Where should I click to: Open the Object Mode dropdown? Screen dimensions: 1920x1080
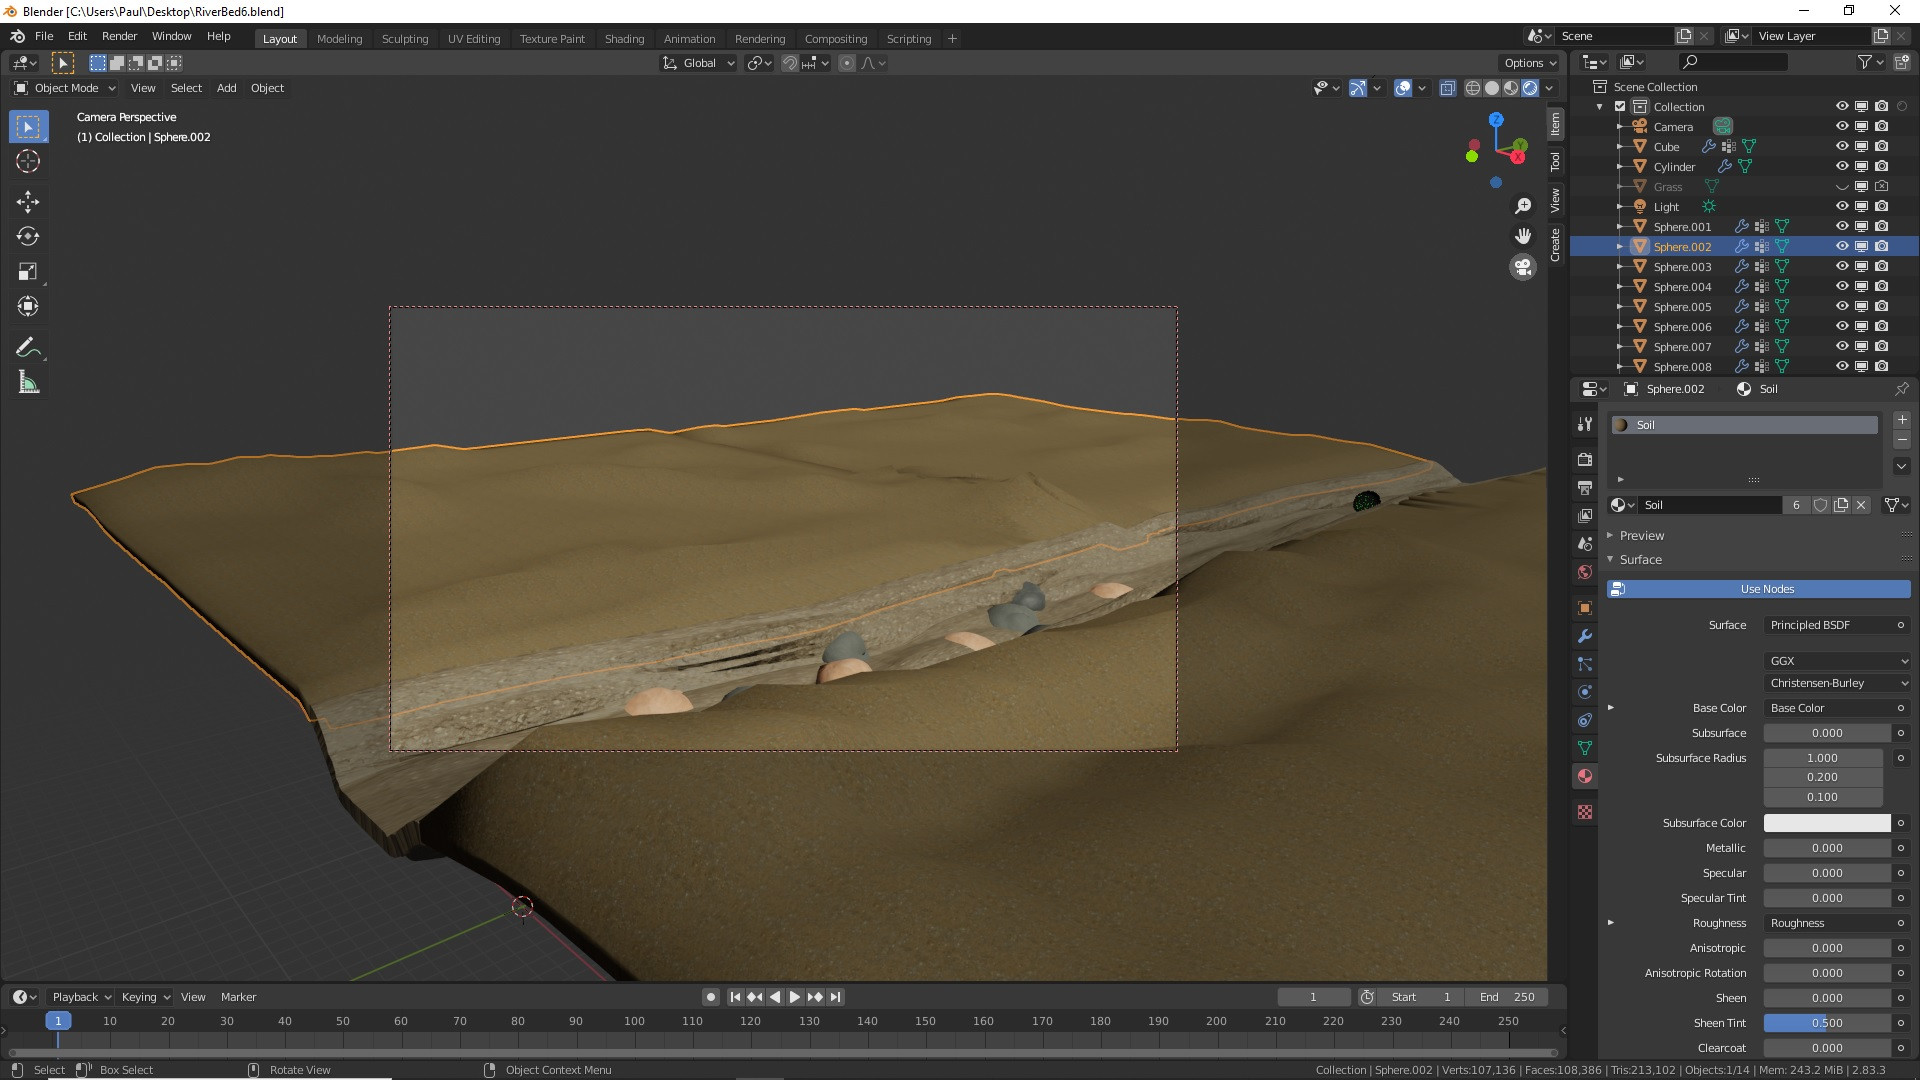pos(65,88)
